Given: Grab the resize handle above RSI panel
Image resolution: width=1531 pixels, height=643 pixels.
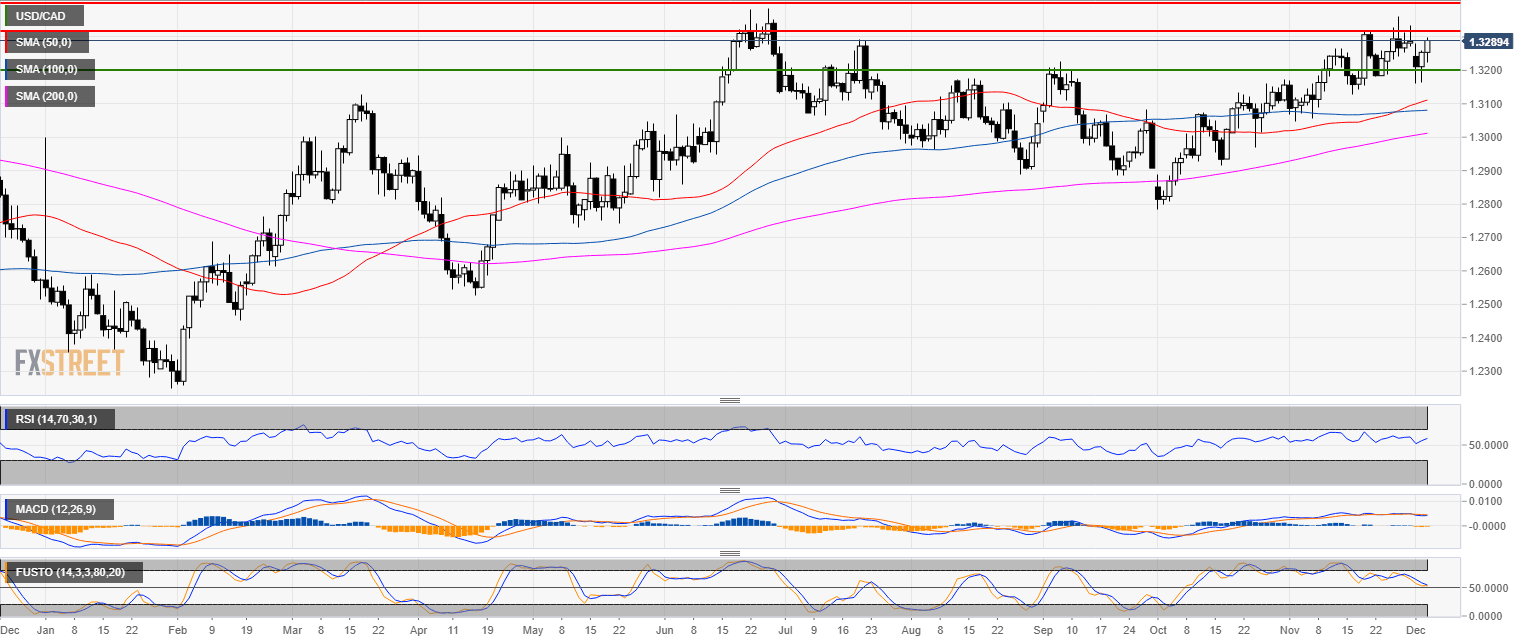Looking at the screenshot, I should pyautogui.click(x=729, y=400).
